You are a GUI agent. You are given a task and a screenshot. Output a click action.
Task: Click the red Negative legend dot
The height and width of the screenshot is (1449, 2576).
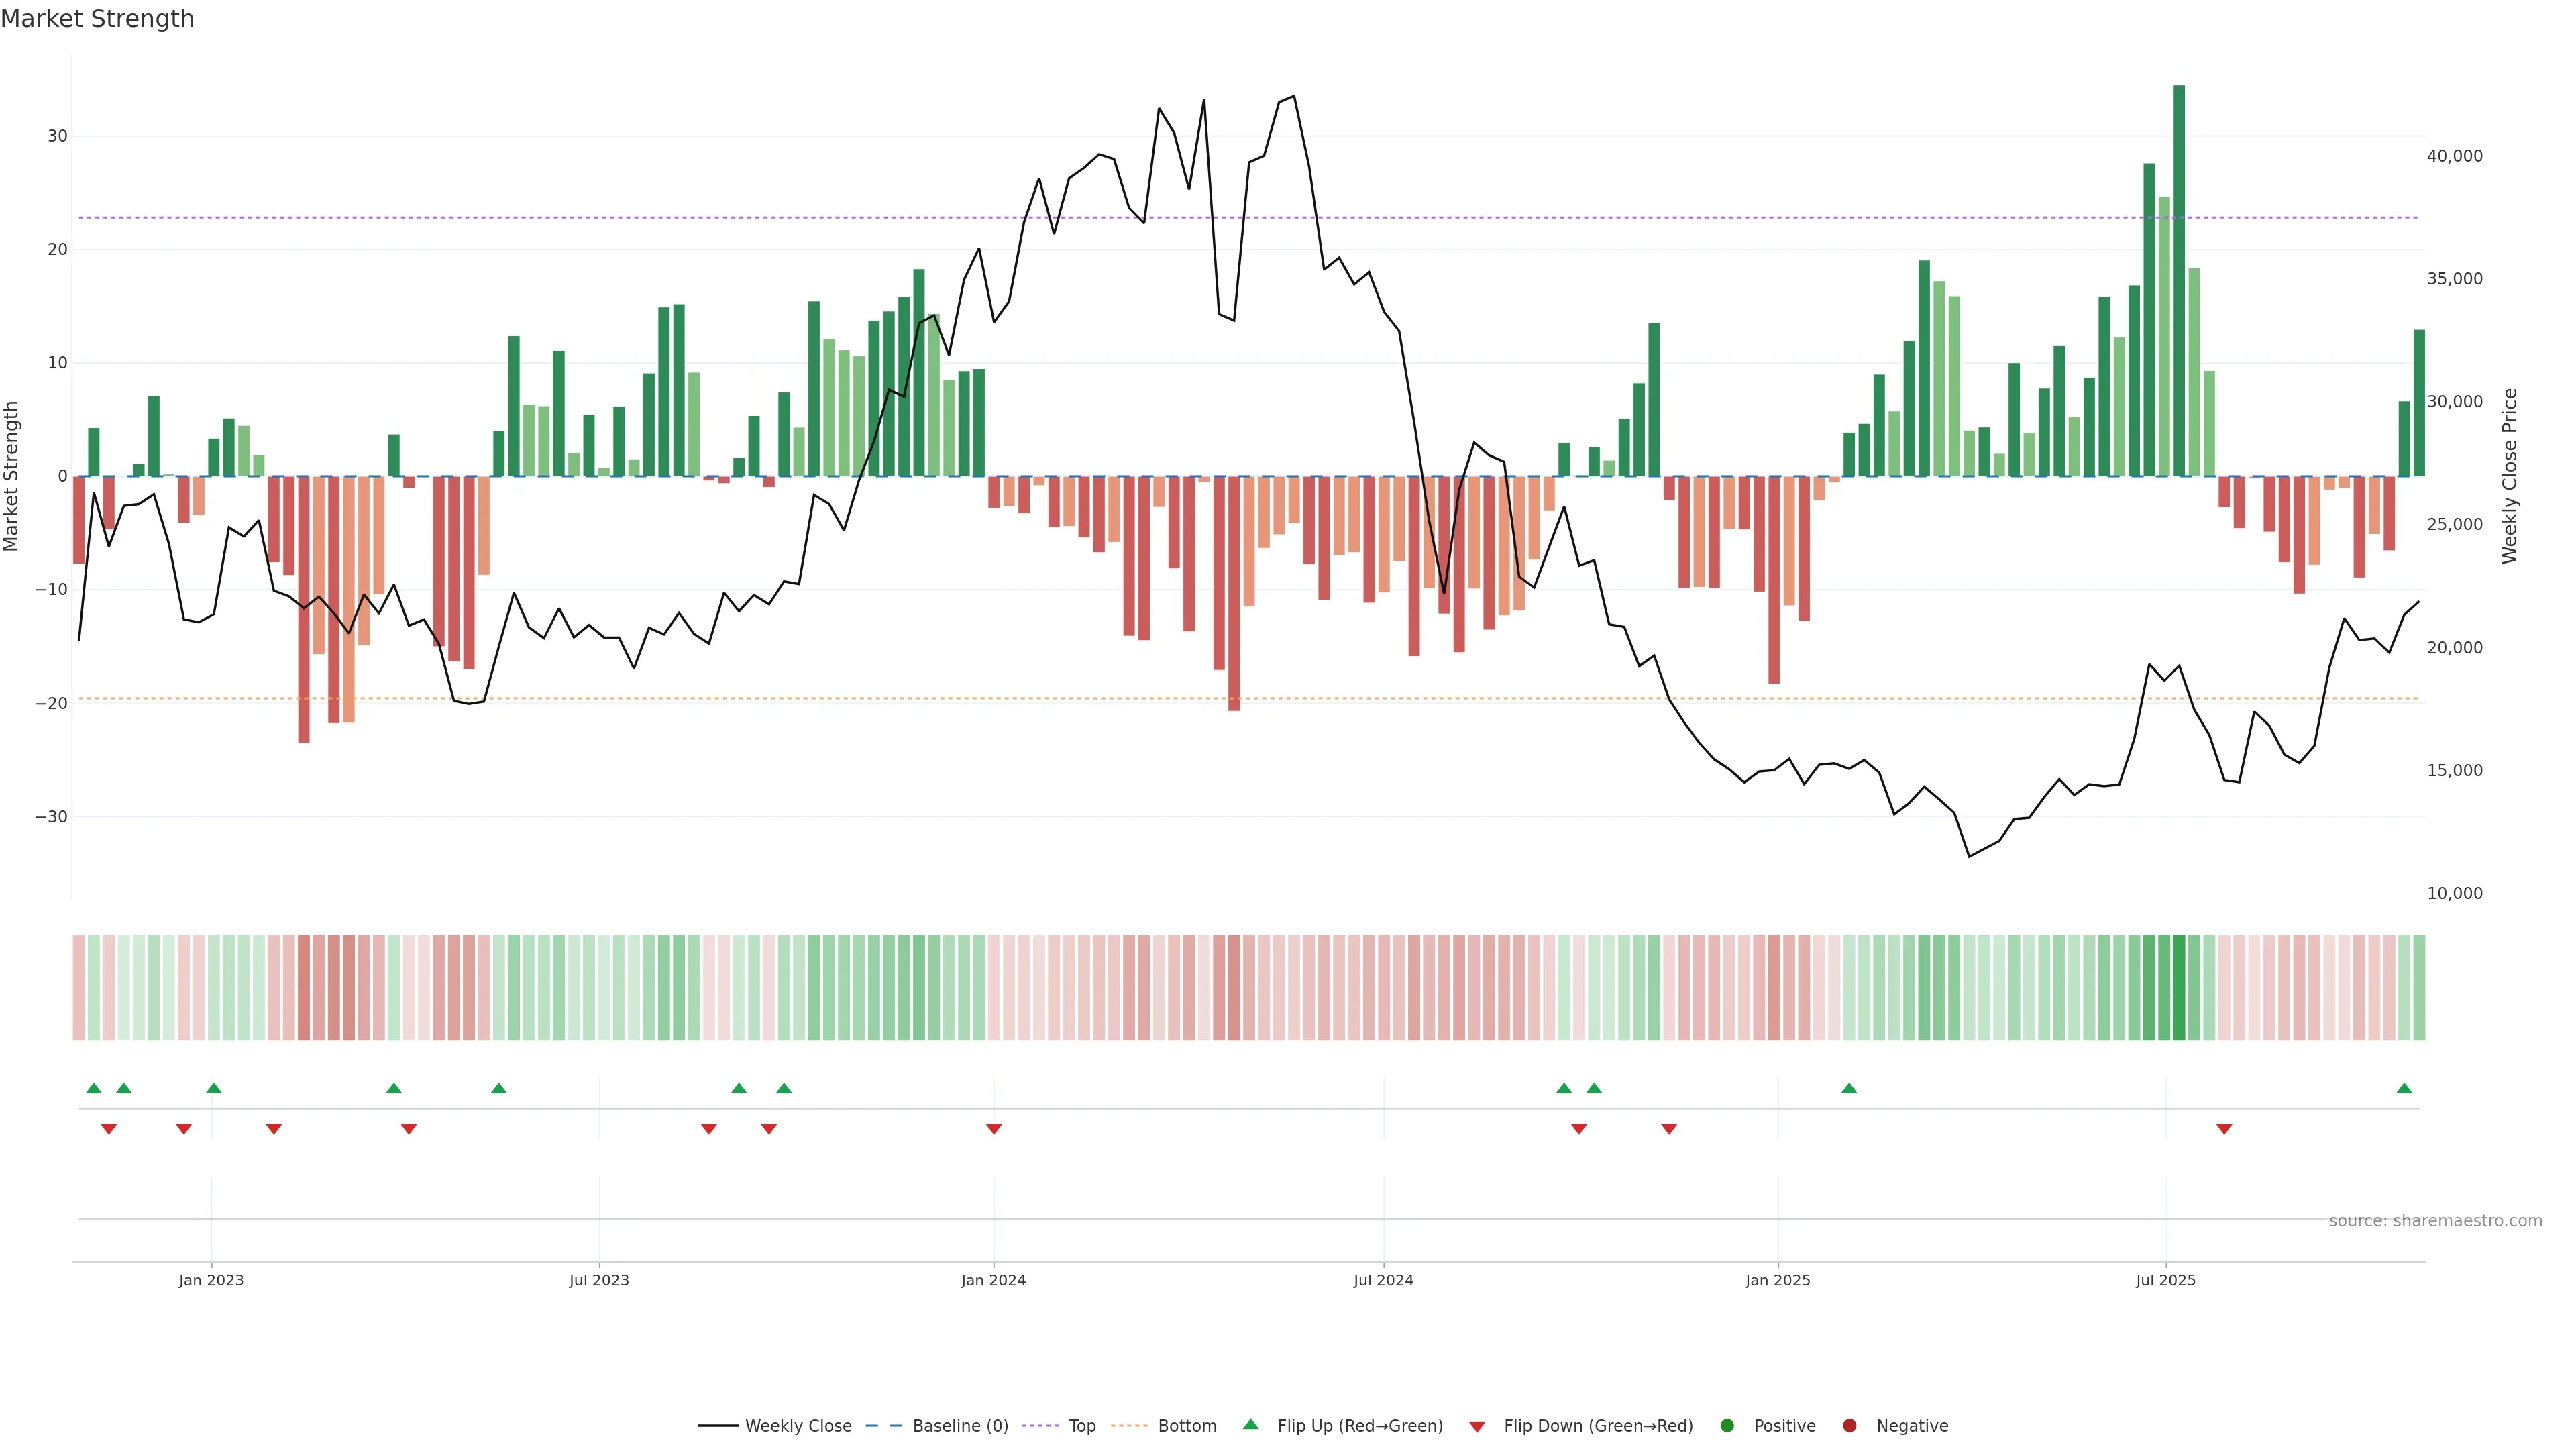click(x=1849, y=1426)
